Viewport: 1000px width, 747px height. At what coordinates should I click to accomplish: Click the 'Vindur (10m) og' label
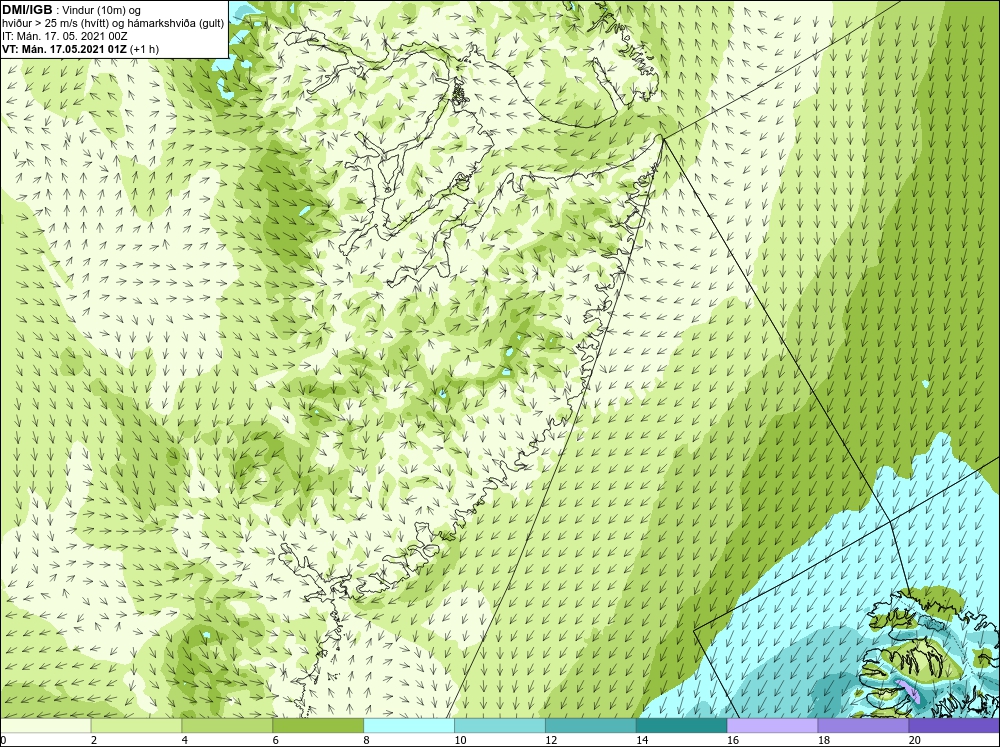103,10
